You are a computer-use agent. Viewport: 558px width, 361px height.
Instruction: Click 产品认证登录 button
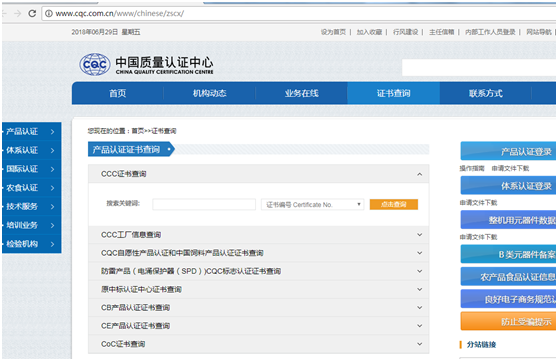coord(508,151)
